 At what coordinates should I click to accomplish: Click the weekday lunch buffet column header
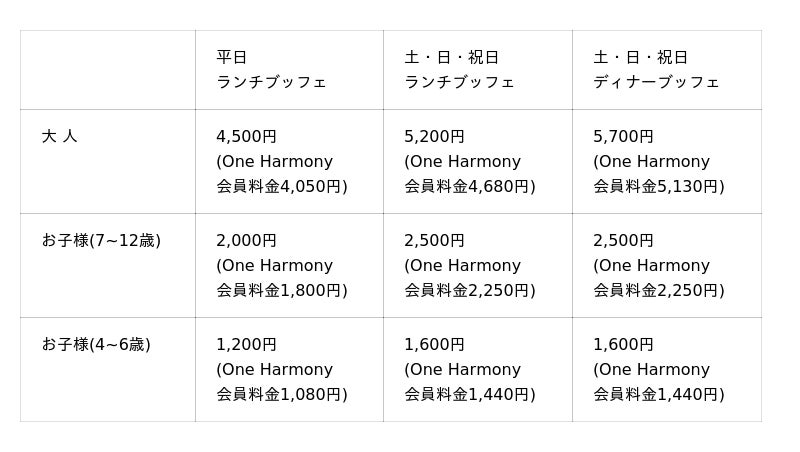[271, 70]
